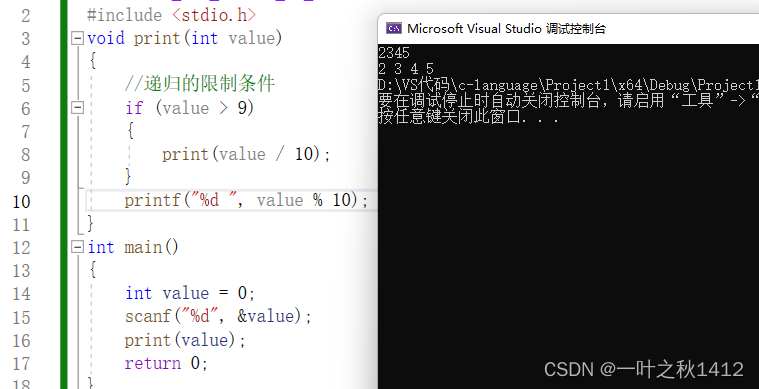
Task: Click line number 3 in the gutter
Action: point(26,39)
